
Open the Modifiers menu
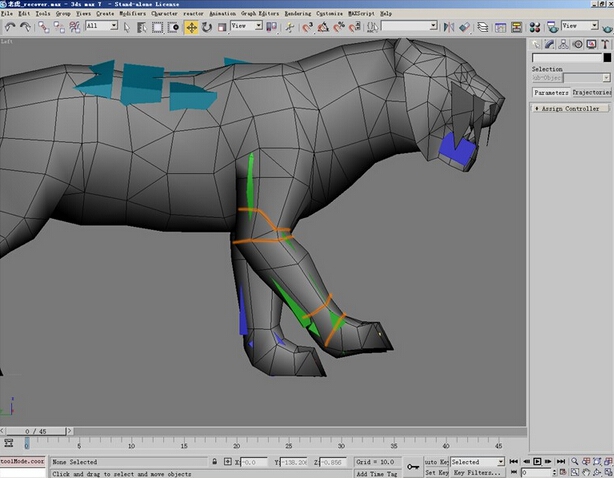(x=132, y=13)
